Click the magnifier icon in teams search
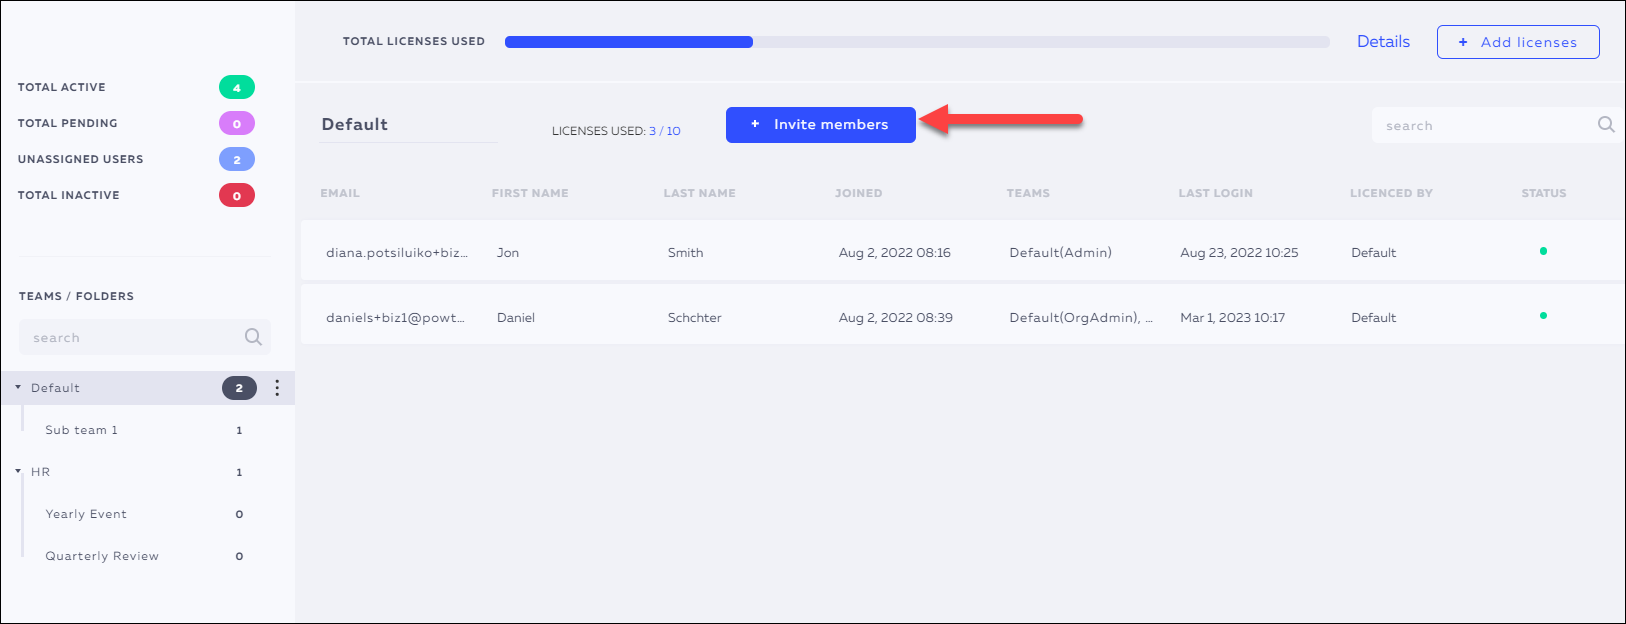The width and height of the screenshot is (1626, 624). click(x=253, y=337)
